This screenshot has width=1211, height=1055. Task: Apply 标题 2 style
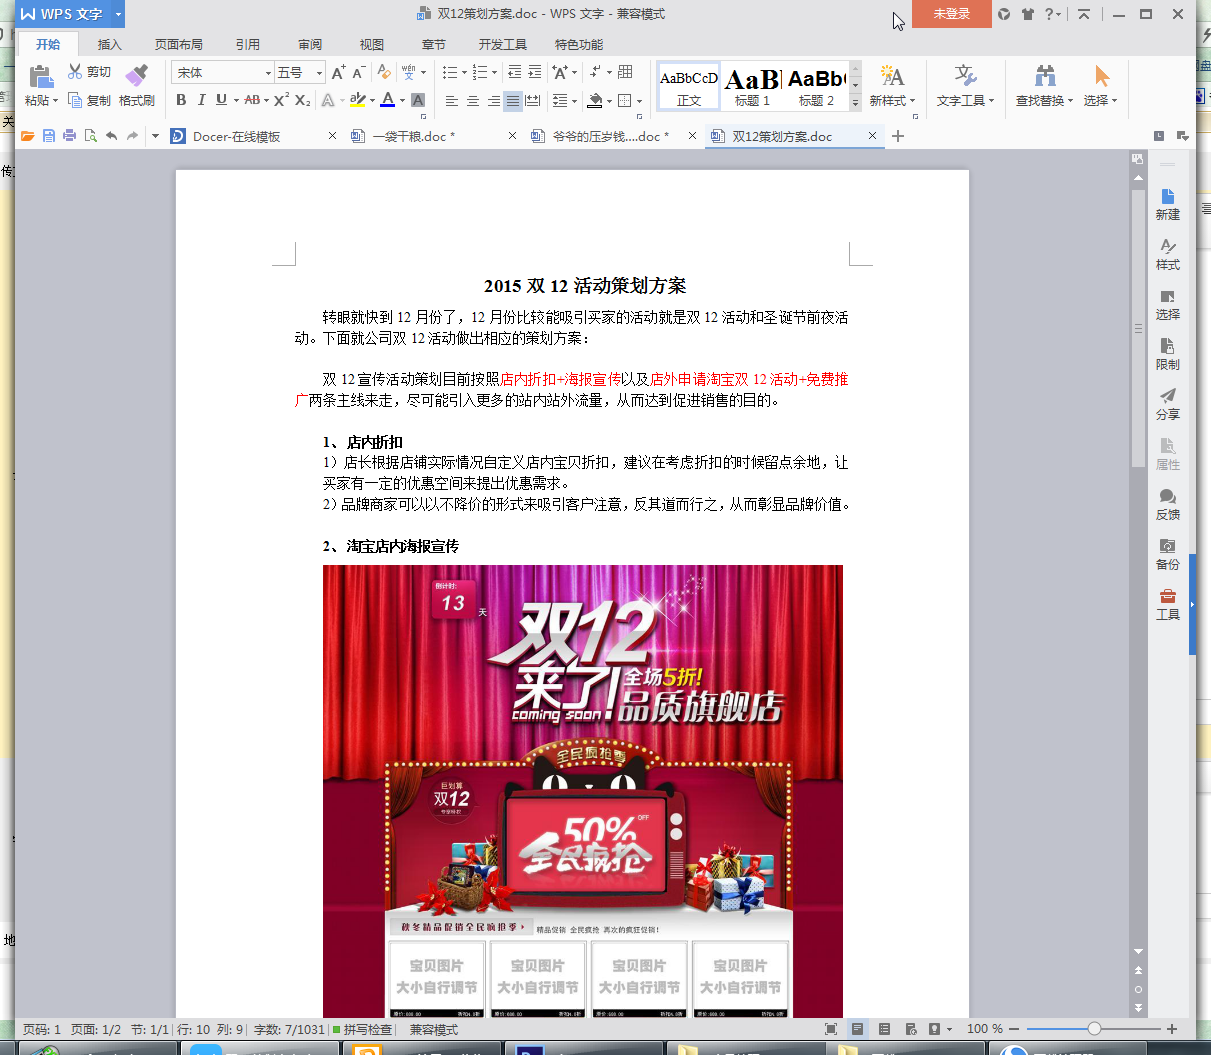tap(816, 87)
